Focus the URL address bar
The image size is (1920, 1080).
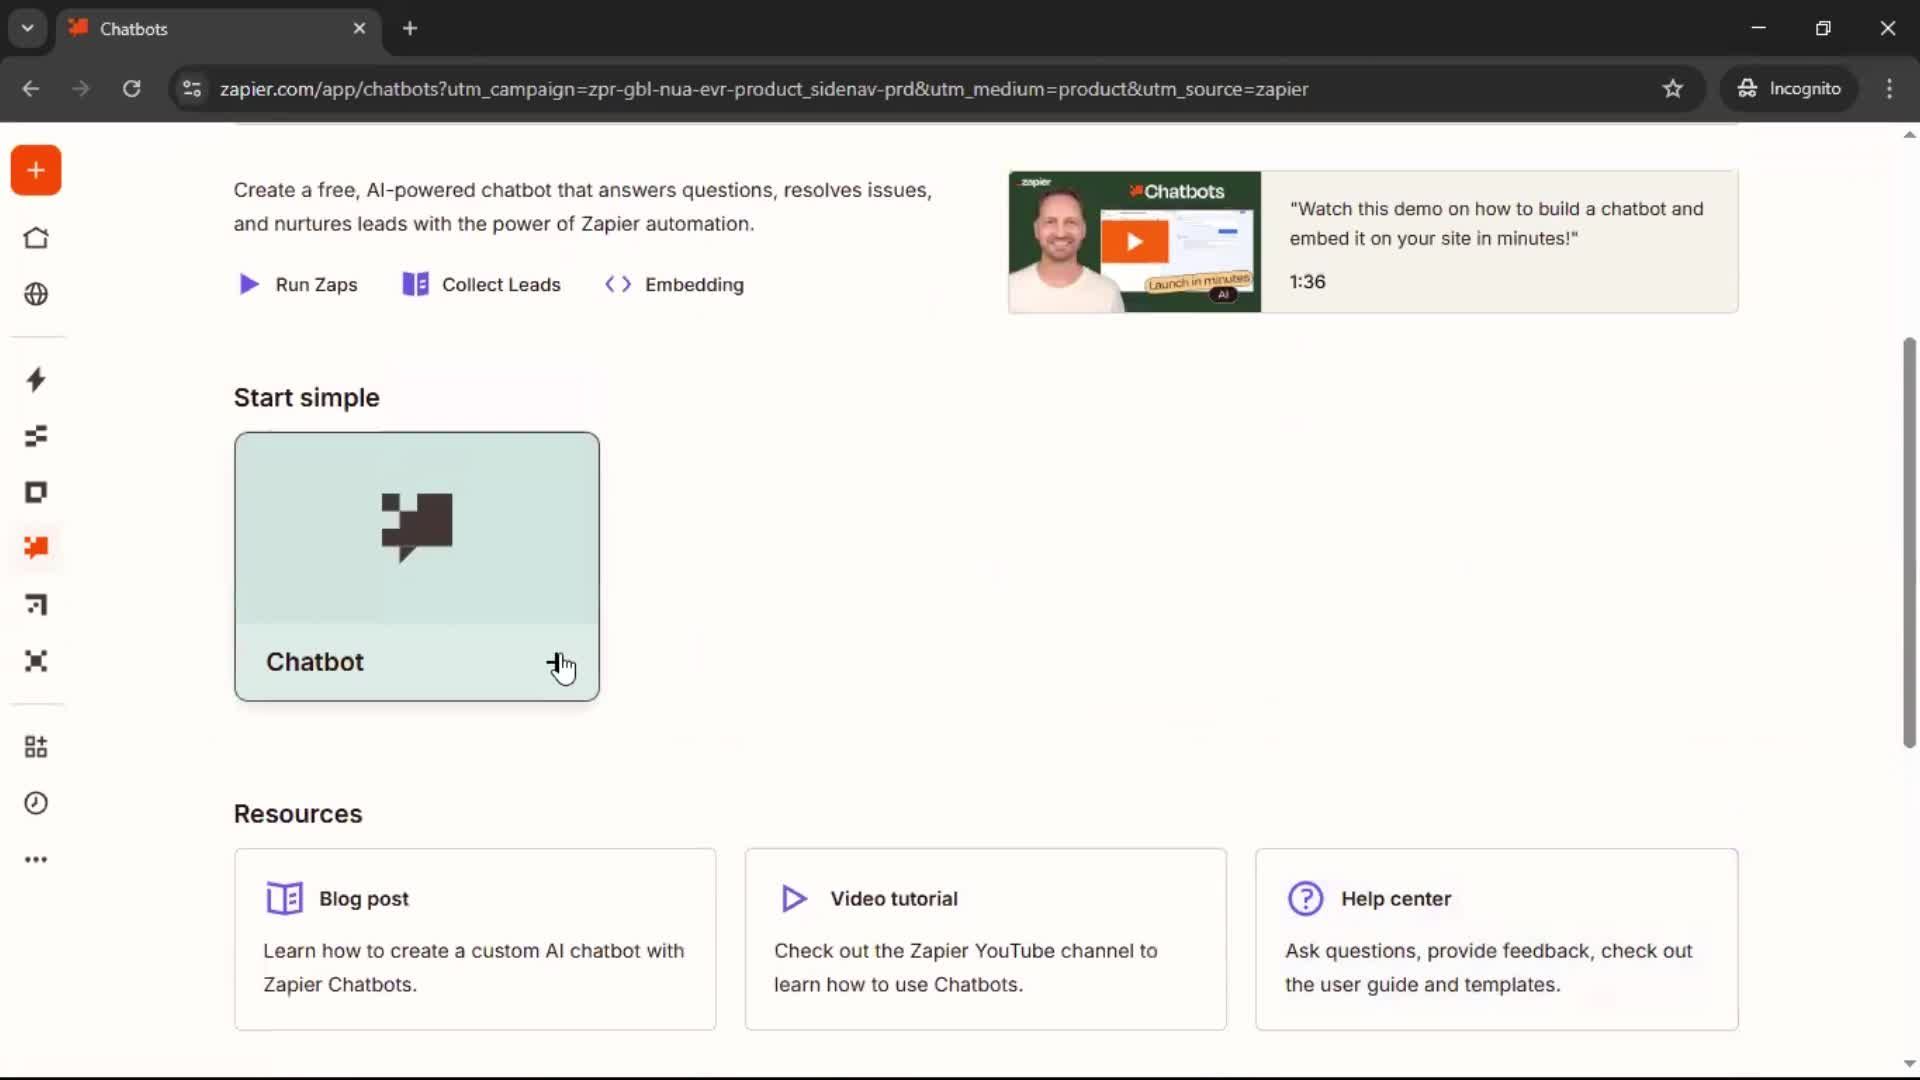[x=763, y=89]
